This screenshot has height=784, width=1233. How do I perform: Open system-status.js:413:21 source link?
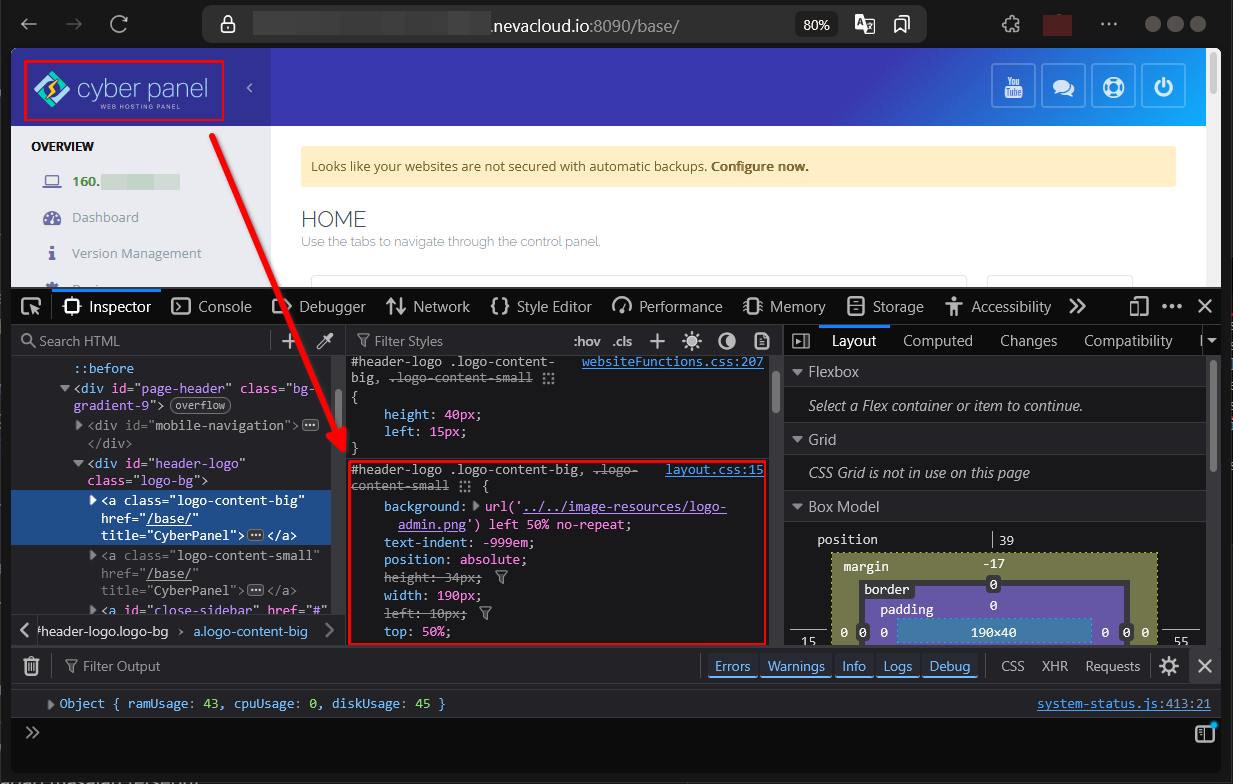click(1124, 704)
